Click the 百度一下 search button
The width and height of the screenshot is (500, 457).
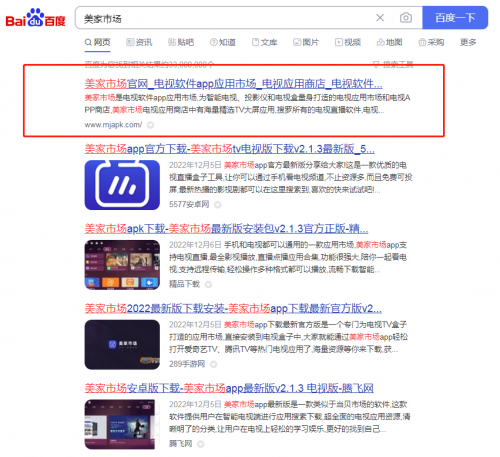coord(455,18)
